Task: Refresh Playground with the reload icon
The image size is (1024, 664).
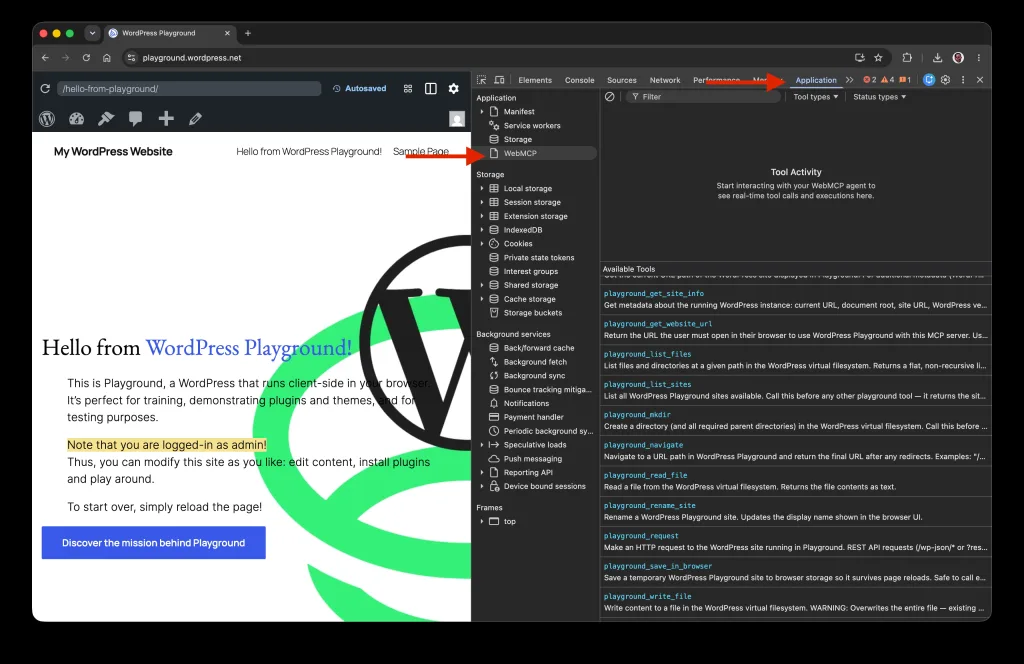Action: click(x=45, y=88)
